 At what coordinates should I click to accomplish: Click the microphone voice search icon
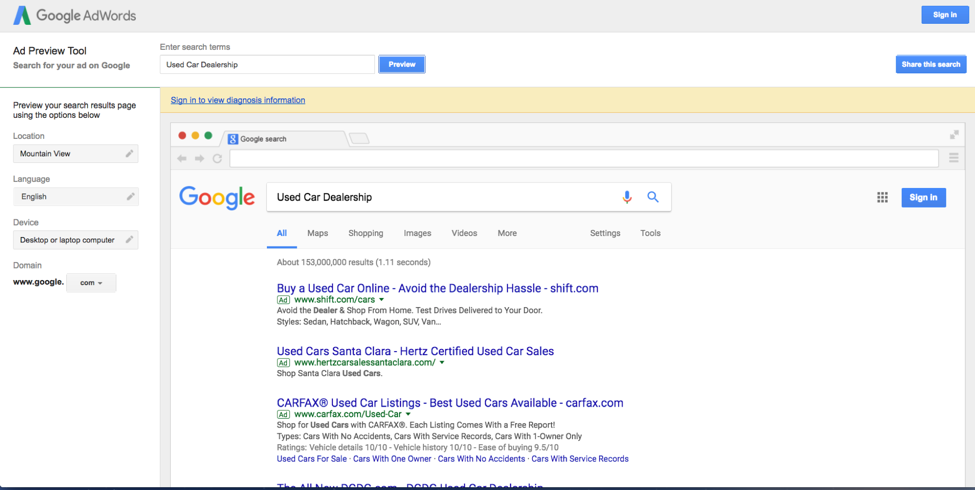pos(627,197)
